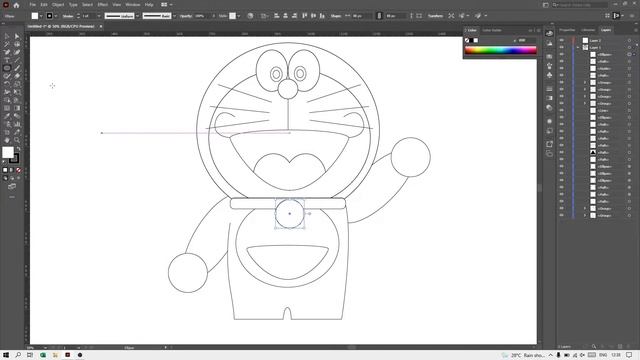Click the Search Adobe Help field
Image resolution: width=640 pixels, height=360 pixels.
click(x=580, y=5)
